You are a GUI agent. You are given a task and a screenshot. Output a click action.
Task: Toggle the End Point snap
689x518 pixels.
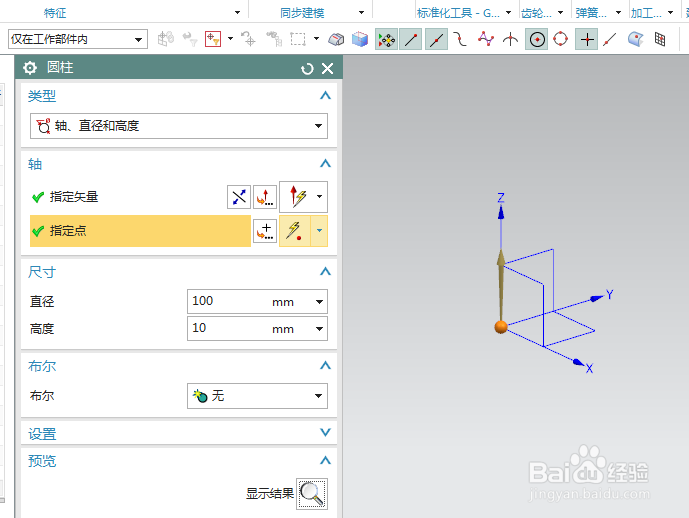(410, 39)
